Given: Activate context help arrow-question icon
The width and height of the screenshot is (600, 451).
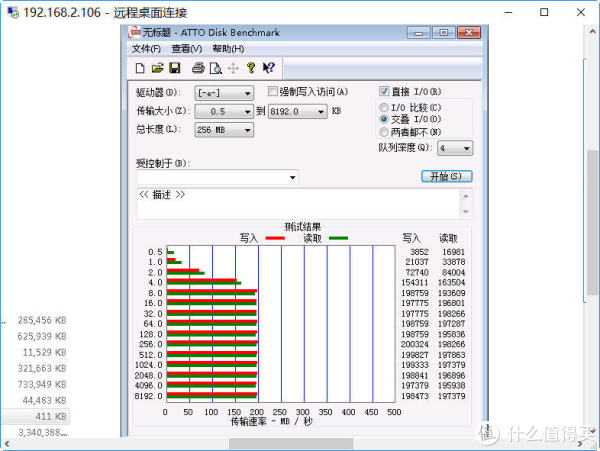Looking at the screenshot, I should pyautogui.click(x=269, y=68).
